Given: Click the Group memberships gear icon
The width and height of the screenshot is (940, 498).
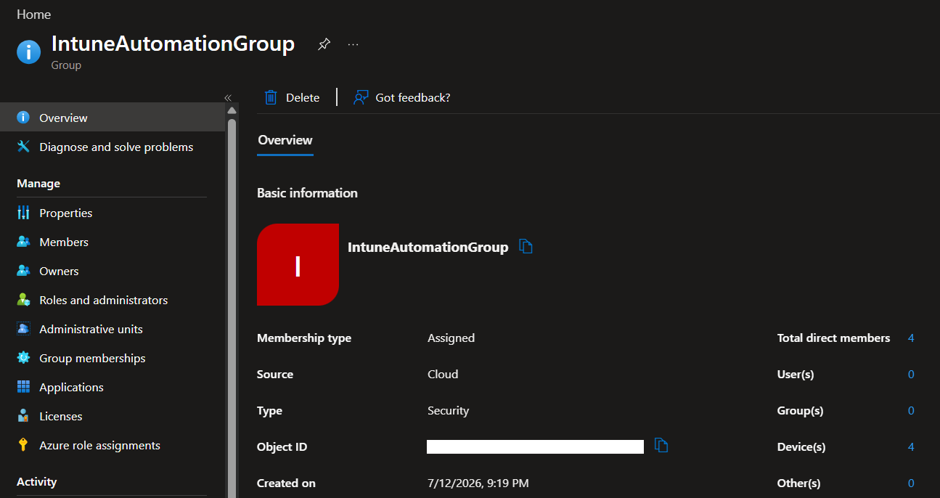Looking at the screenshot, I should click(23, 358).
